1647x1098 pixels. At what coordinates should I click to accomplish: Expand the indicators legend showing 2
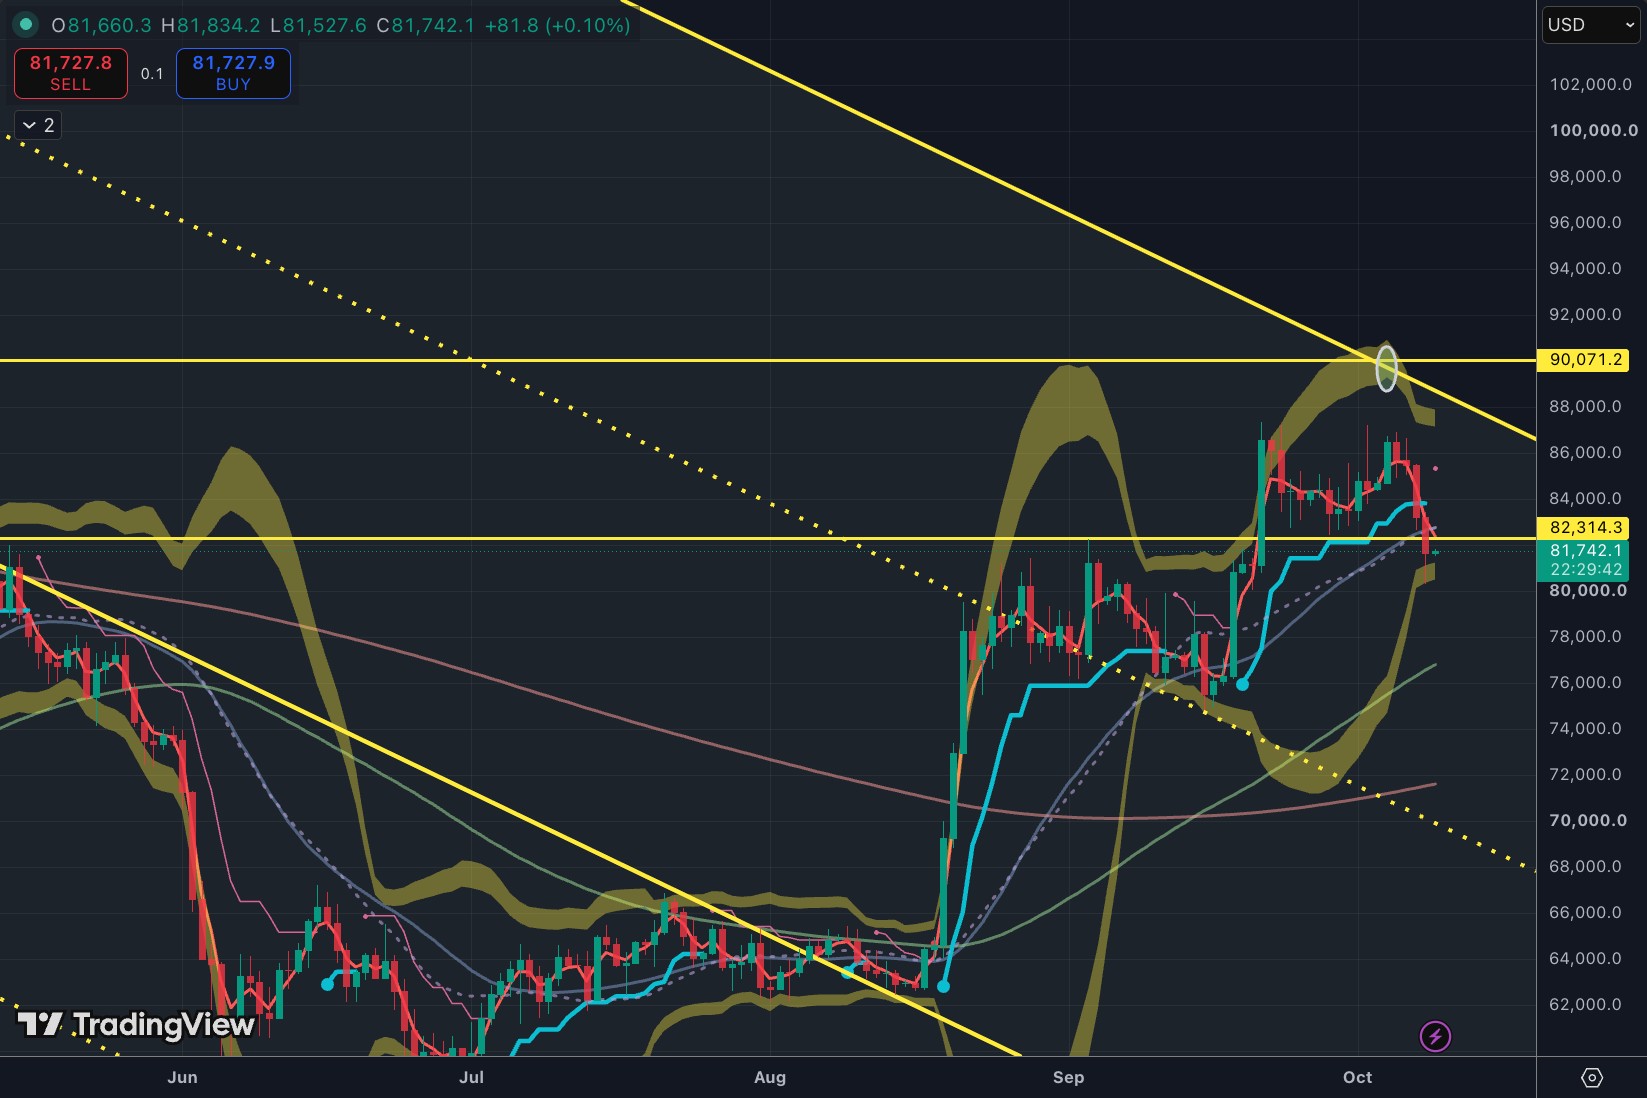(38, 125)
